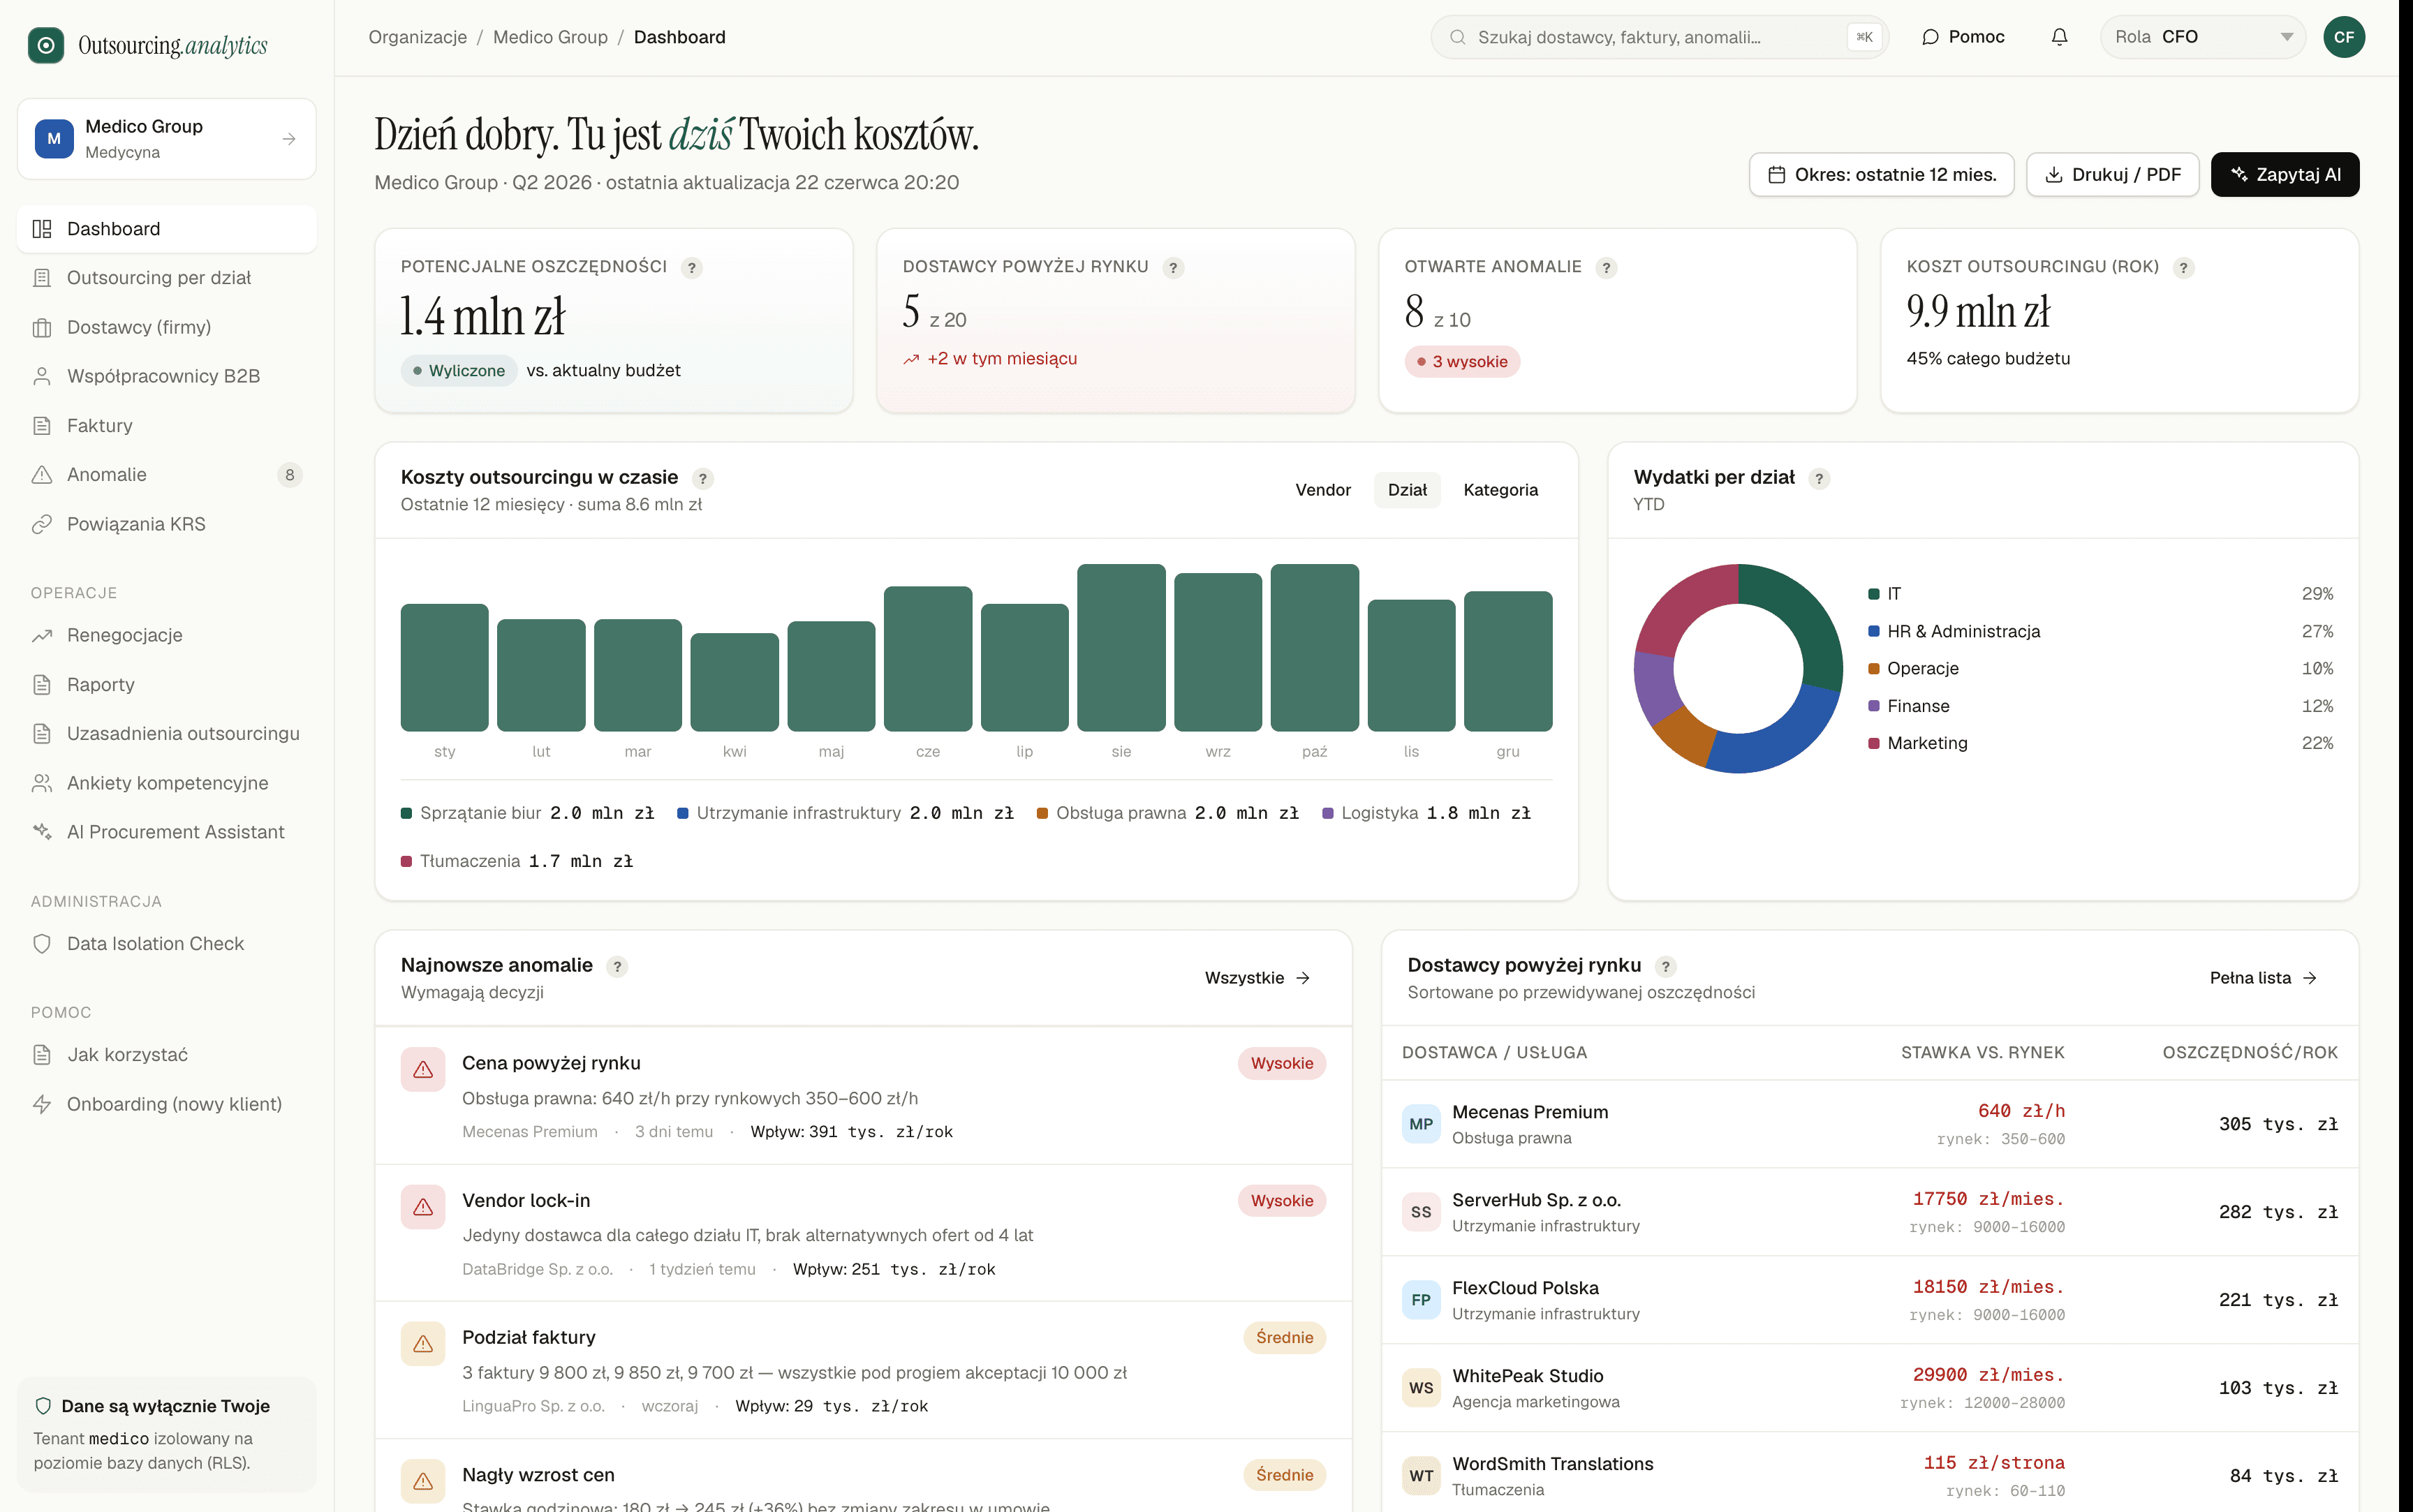Click the shield icon in Dane są wyłącznie Twoje
The width and height of the screenshot is (2413, 1512).
click(43, 1406)
